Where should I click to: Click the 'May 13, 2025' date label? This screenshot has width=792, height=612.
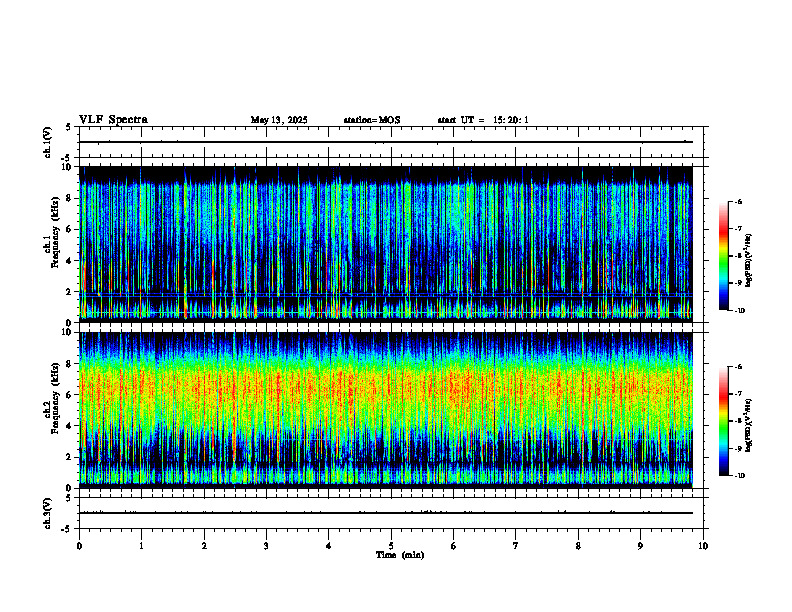point(279,120)
